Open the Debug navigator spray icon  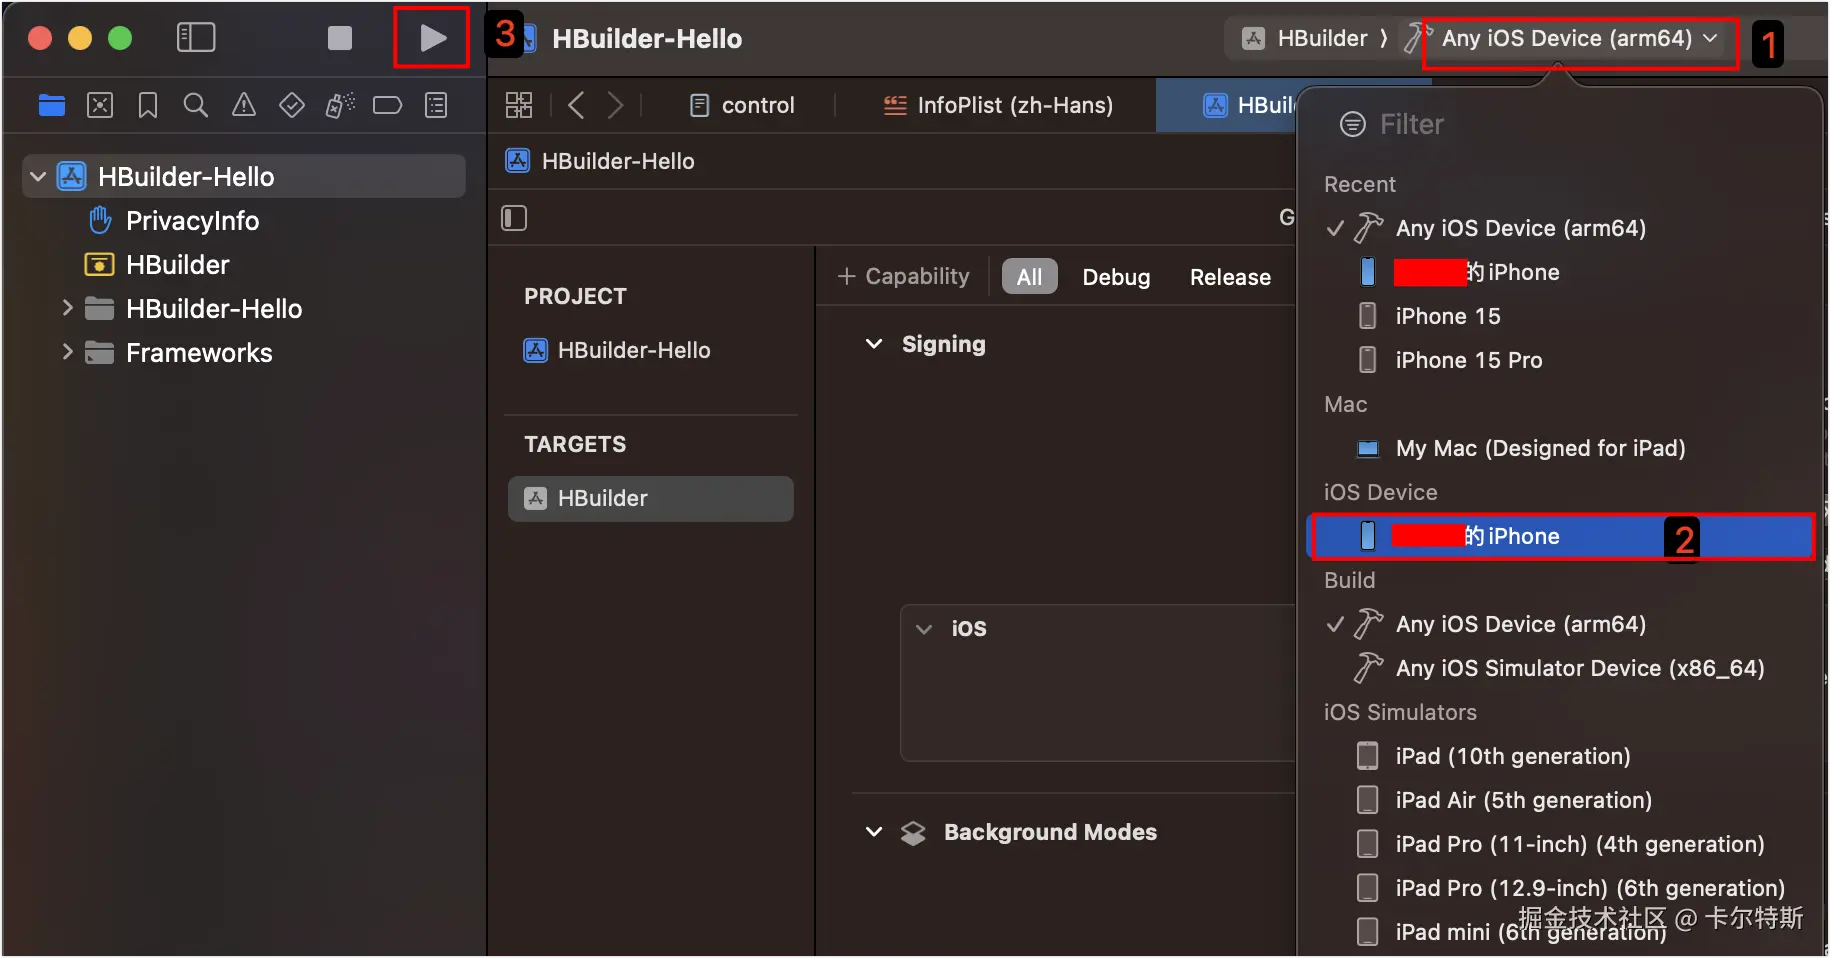tap(340, 105)
